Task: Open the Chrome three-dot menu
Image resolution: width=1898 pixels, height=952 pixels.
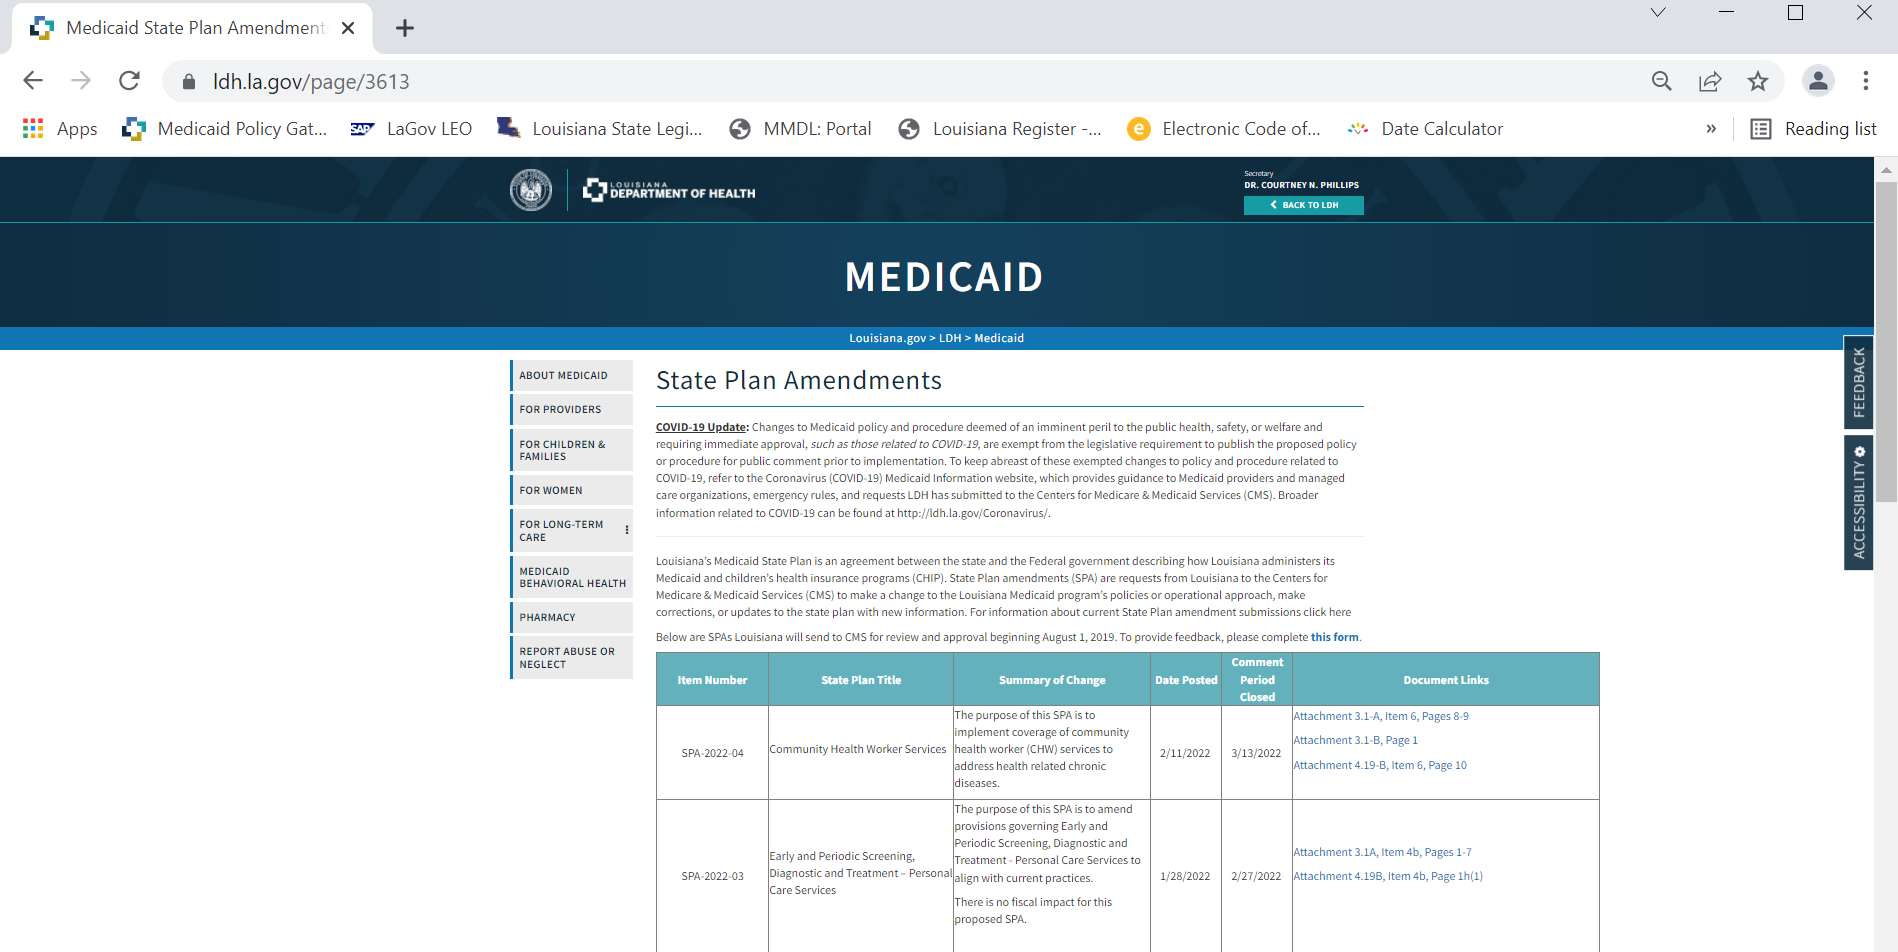Action: (x=1866, y=81)
